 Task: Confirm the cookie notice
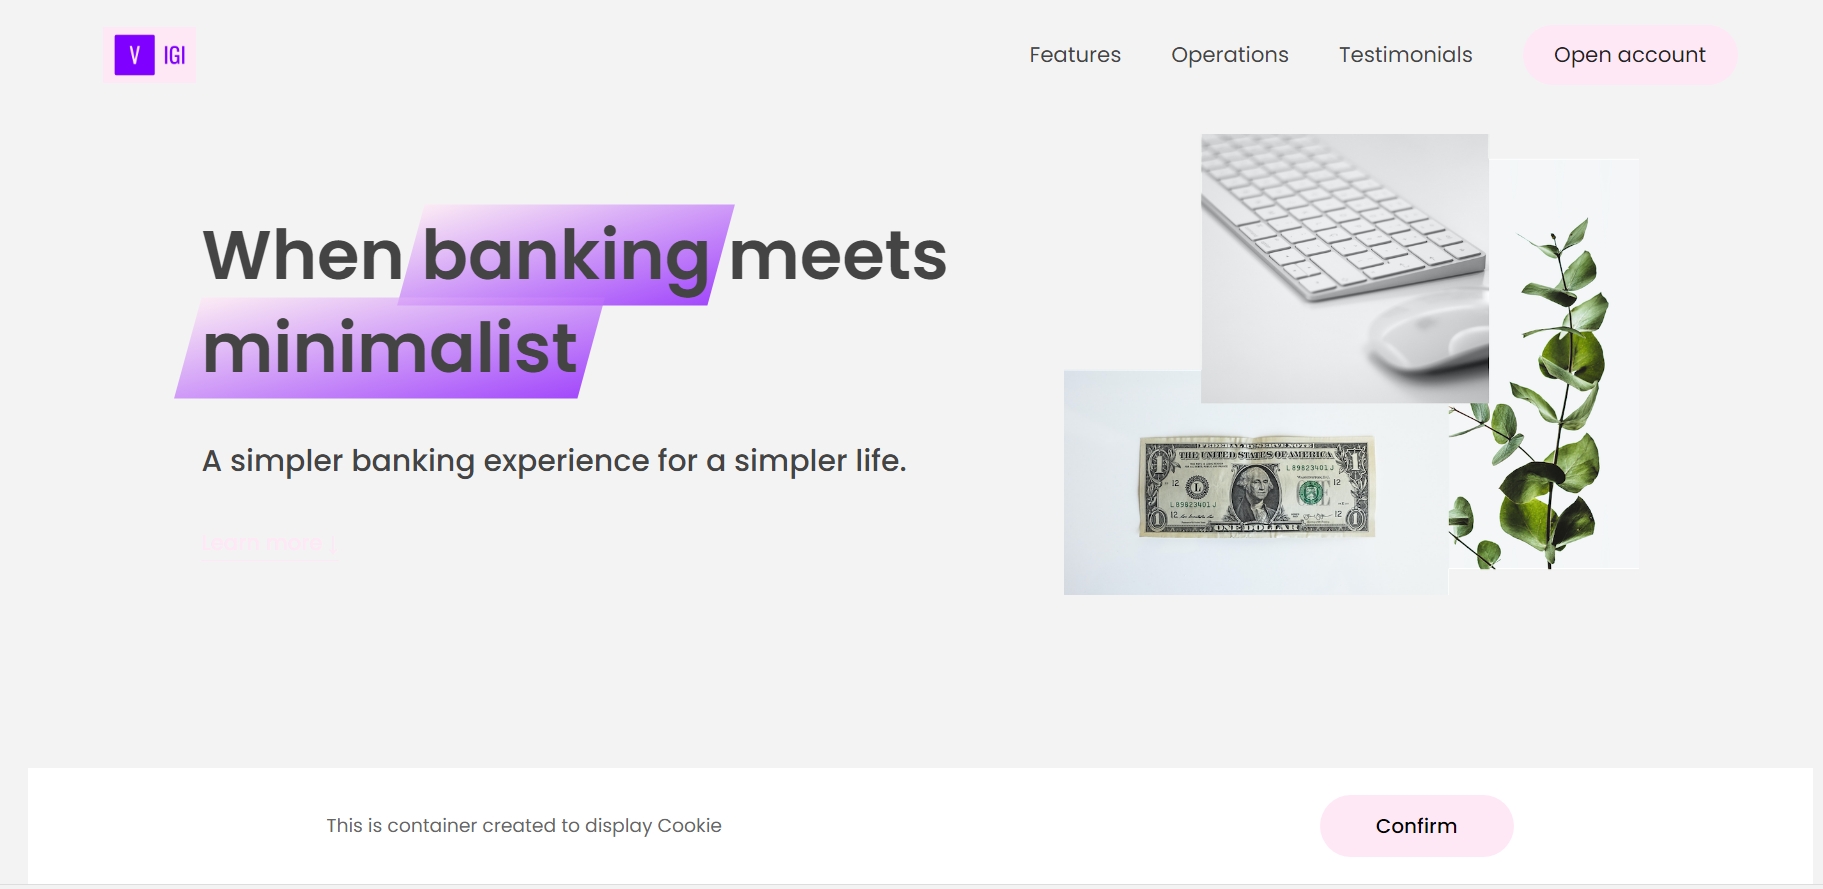1416,826
